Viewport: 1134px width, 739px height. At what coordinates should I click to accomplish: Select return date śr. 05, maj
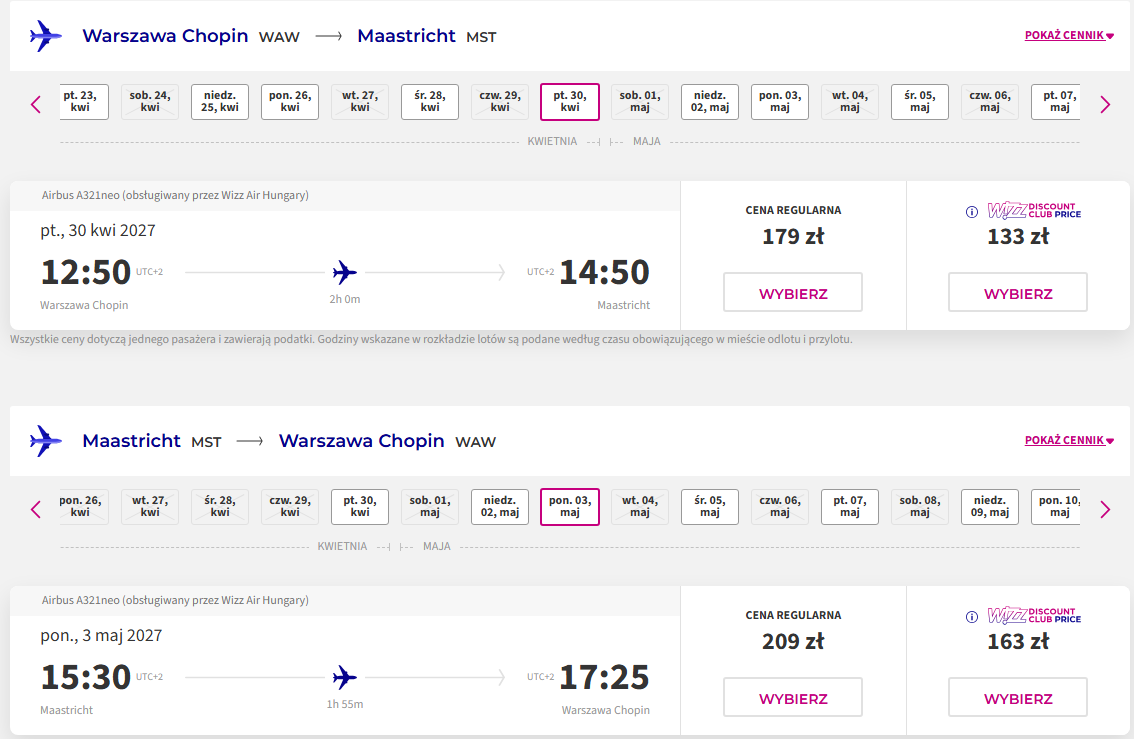(709, 507)
